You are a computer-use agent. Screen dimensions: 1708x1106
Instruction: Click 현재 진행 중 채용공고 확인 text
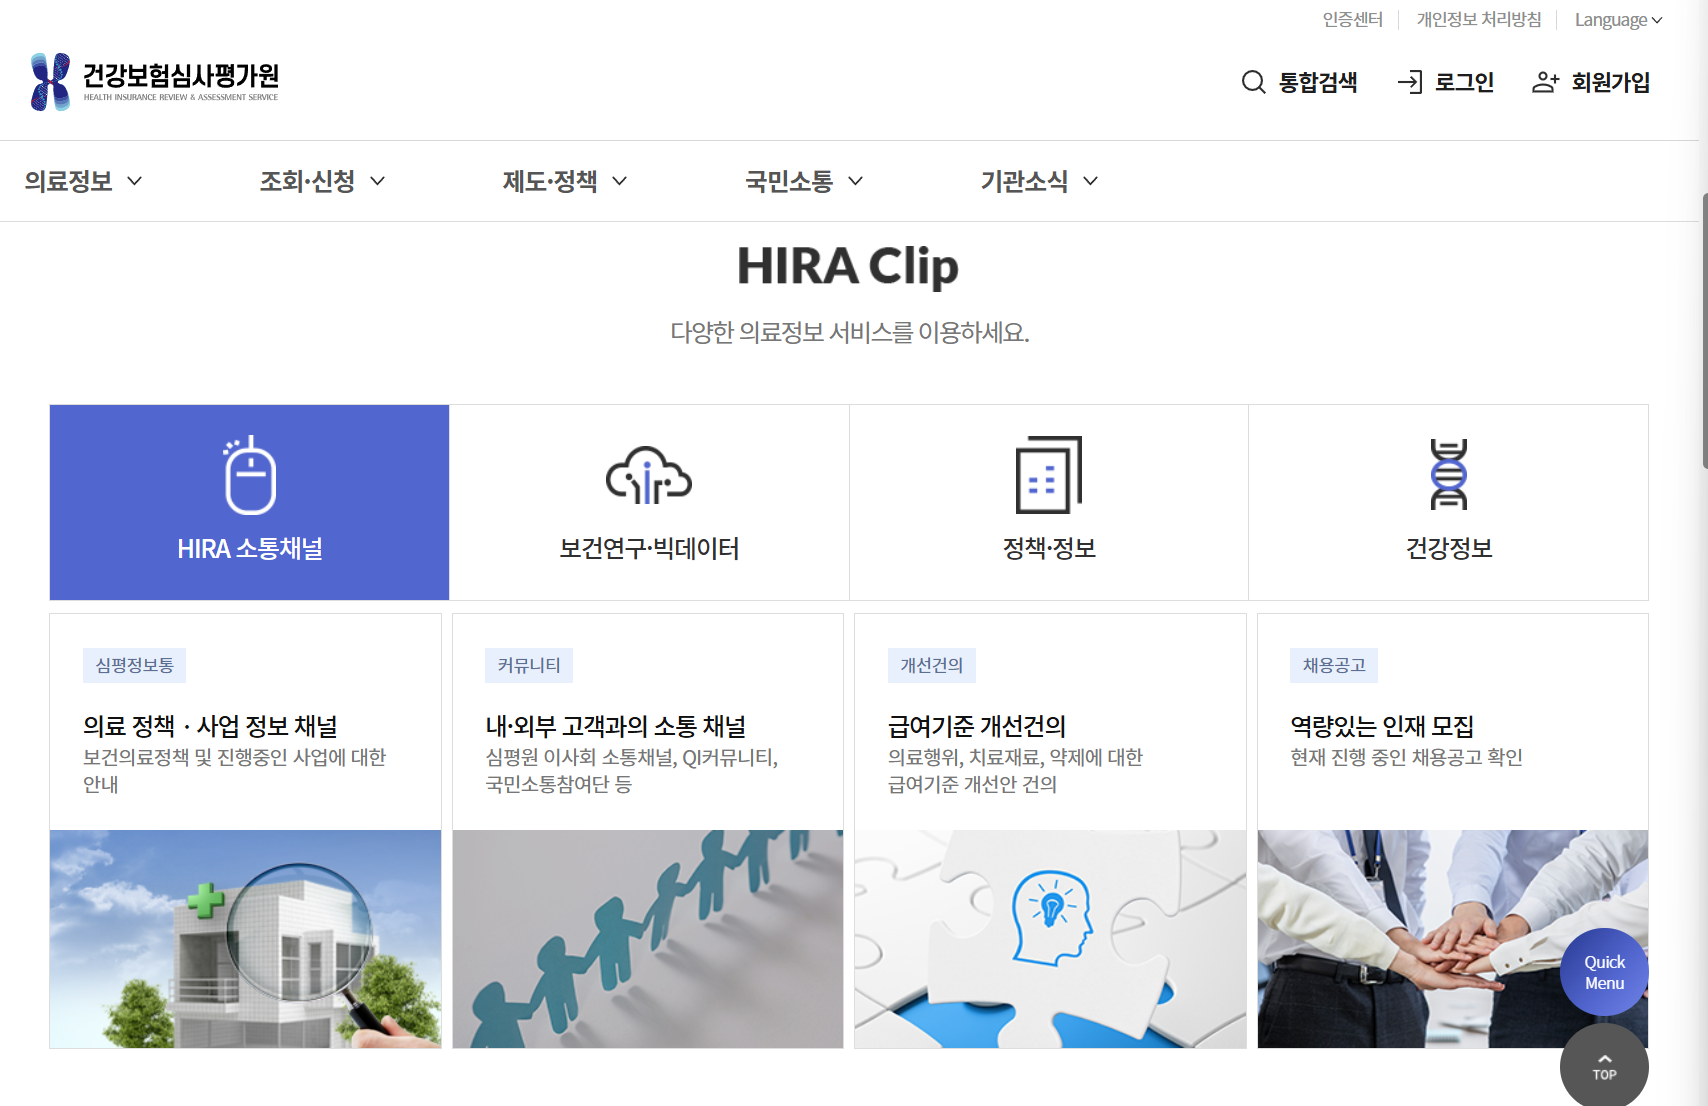(1406, 757)
